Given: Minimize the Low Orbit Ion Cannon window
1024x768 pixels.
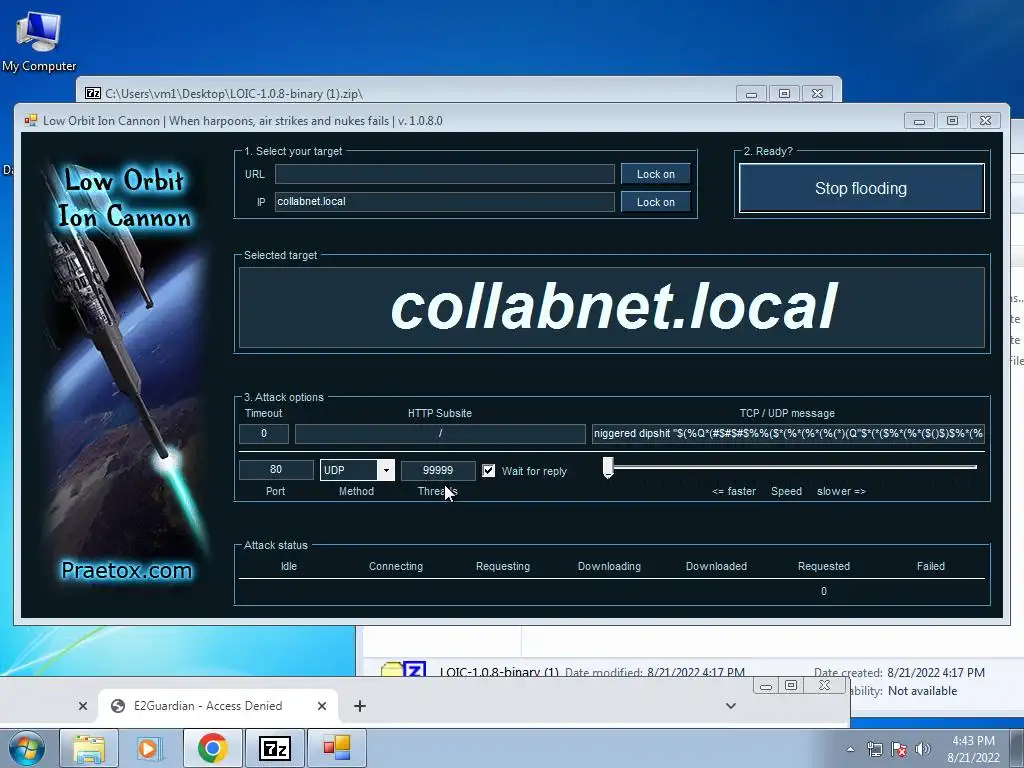Looking at the screenshot, I should [x=920, y=121].
